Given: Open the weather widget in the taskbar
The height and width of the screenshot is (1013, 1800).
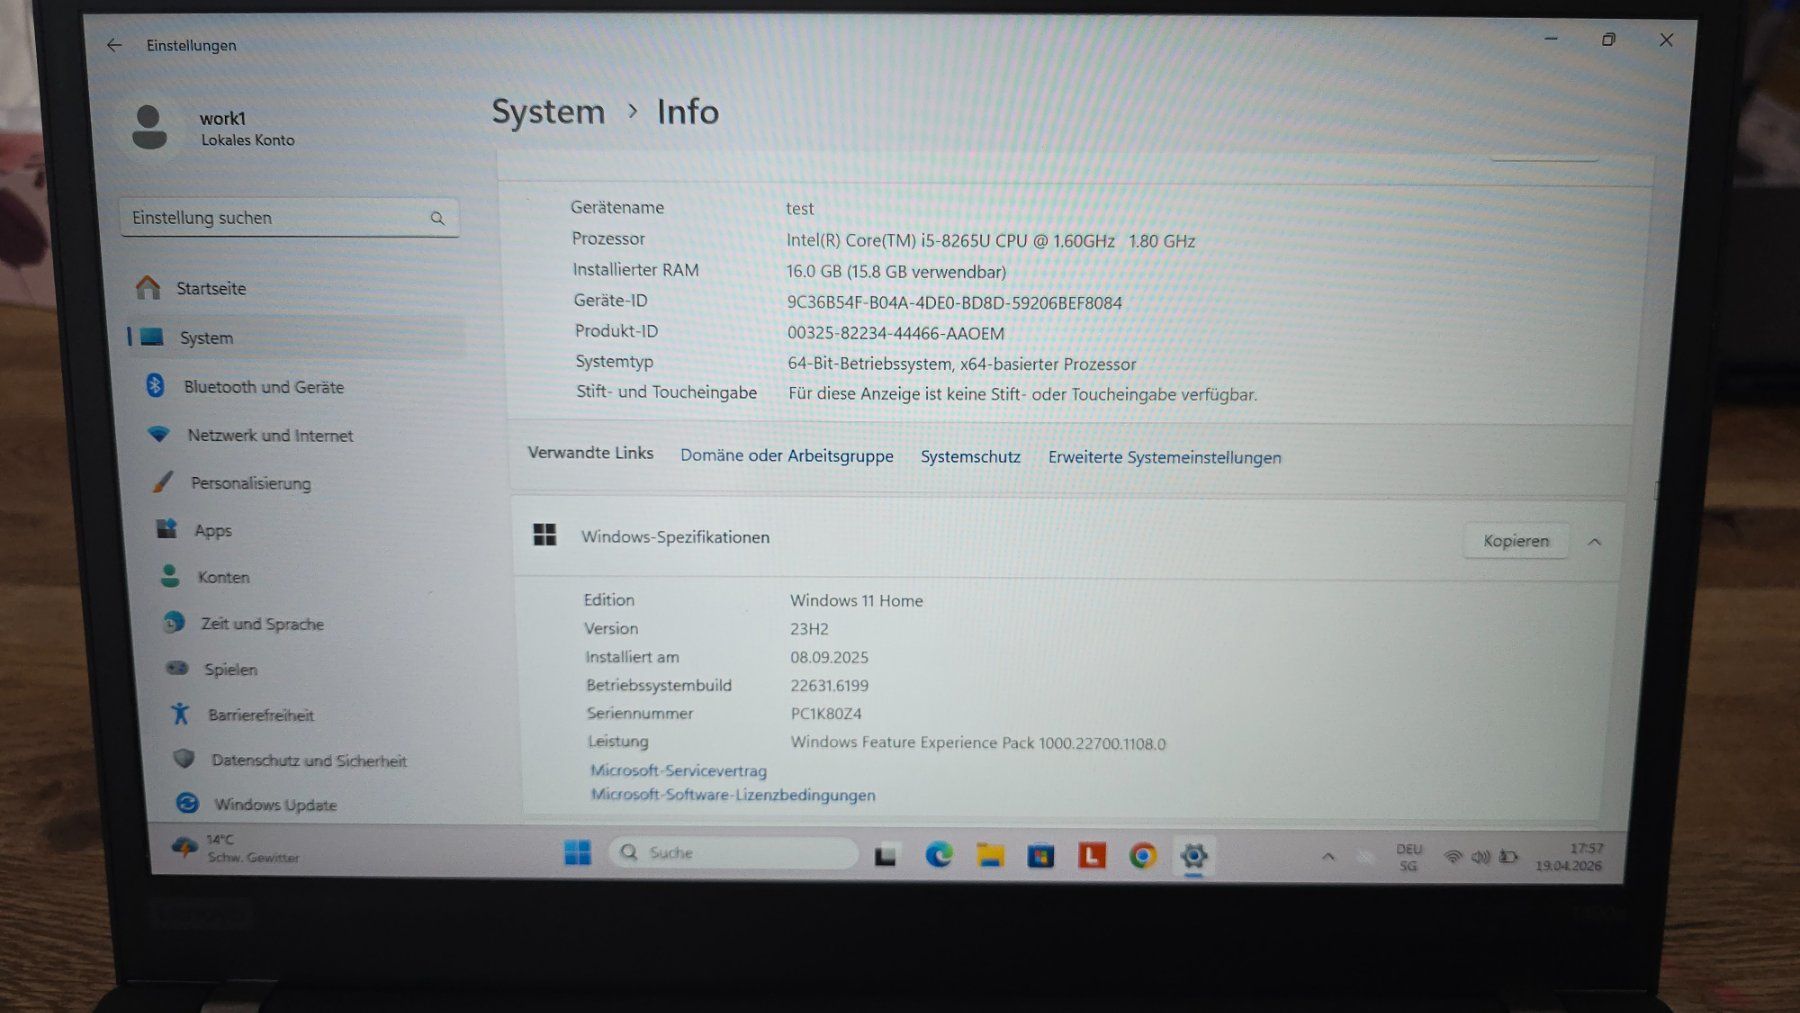Looking at the screenshot, I should [237, 848].
